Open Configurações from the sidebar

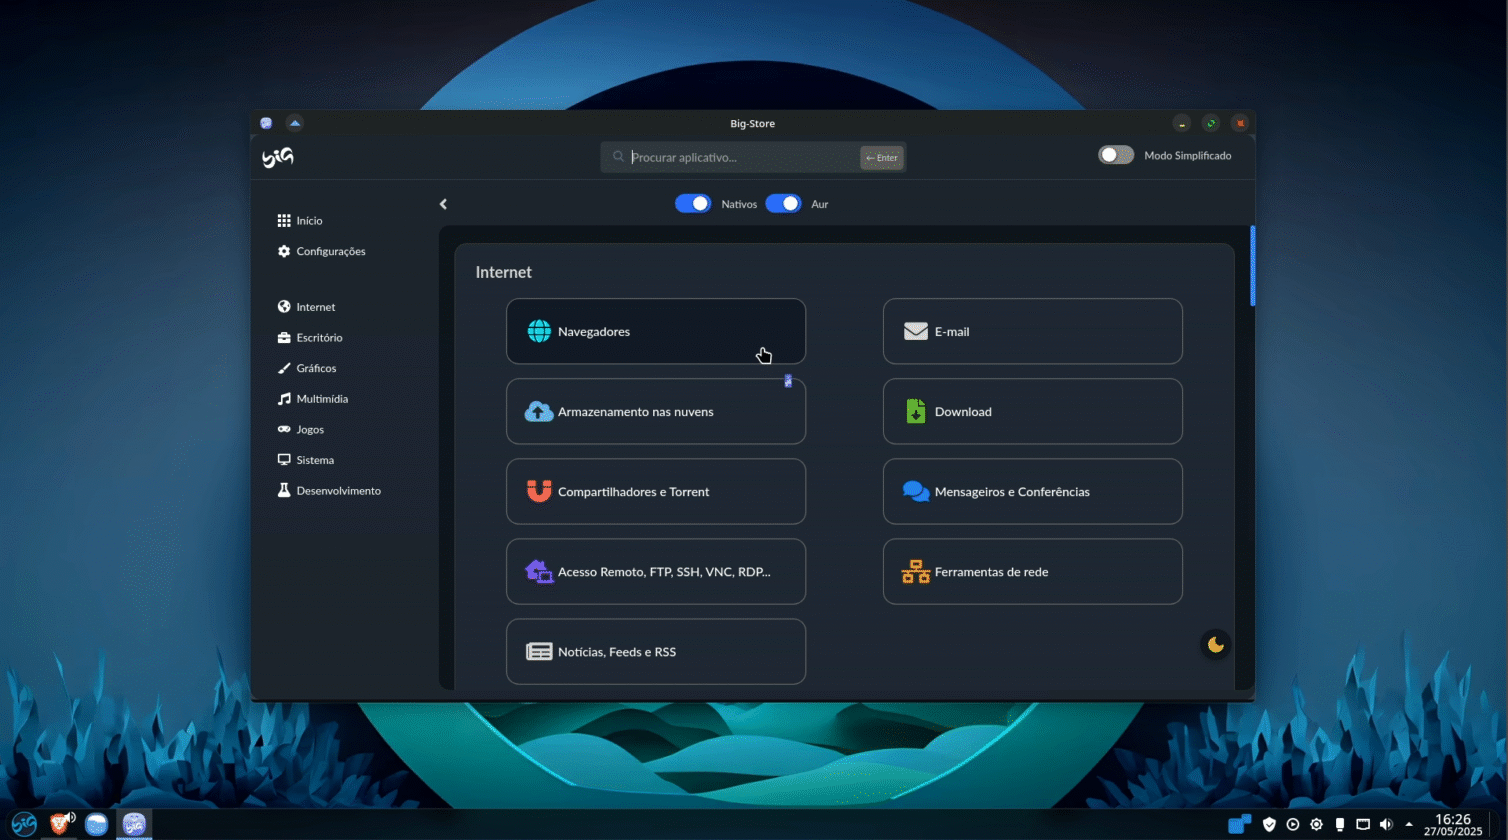[x=330, y=251]
